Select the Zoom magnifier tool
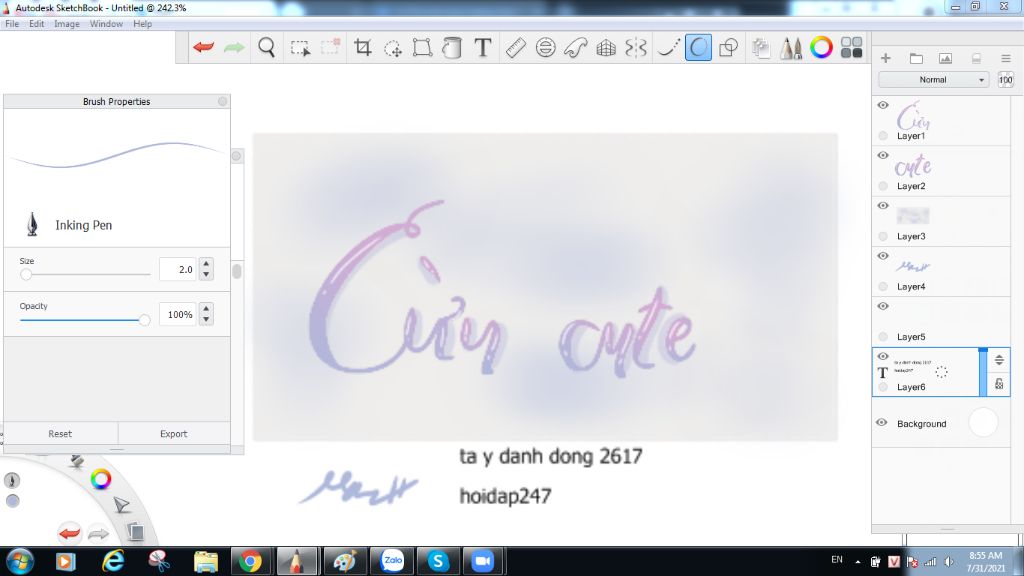The height and width of the screenshot is (576, 1024). pyautogui.click(x=266, y=46)
